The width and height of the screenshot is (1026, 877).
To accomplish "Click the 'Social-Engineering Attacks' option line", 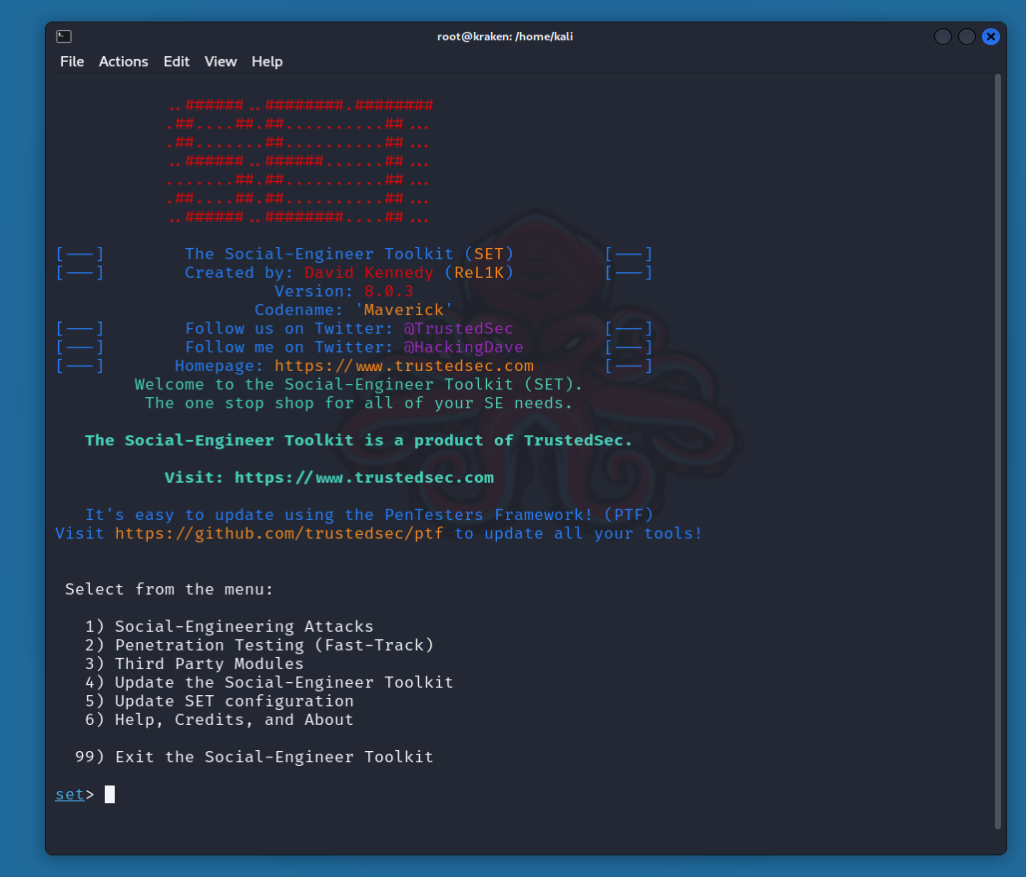I will (243, 627).
